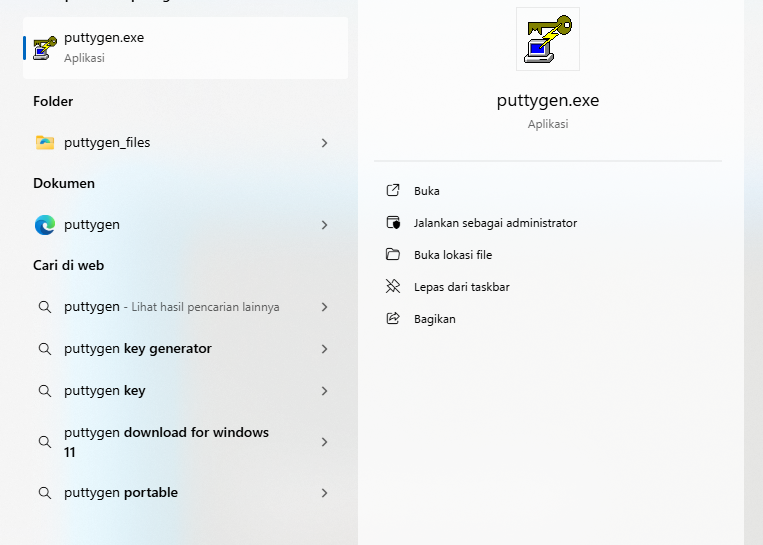Screen dimensions: 763x545
Task: Search web for puttygen download for windows 11
Action: 166,442
